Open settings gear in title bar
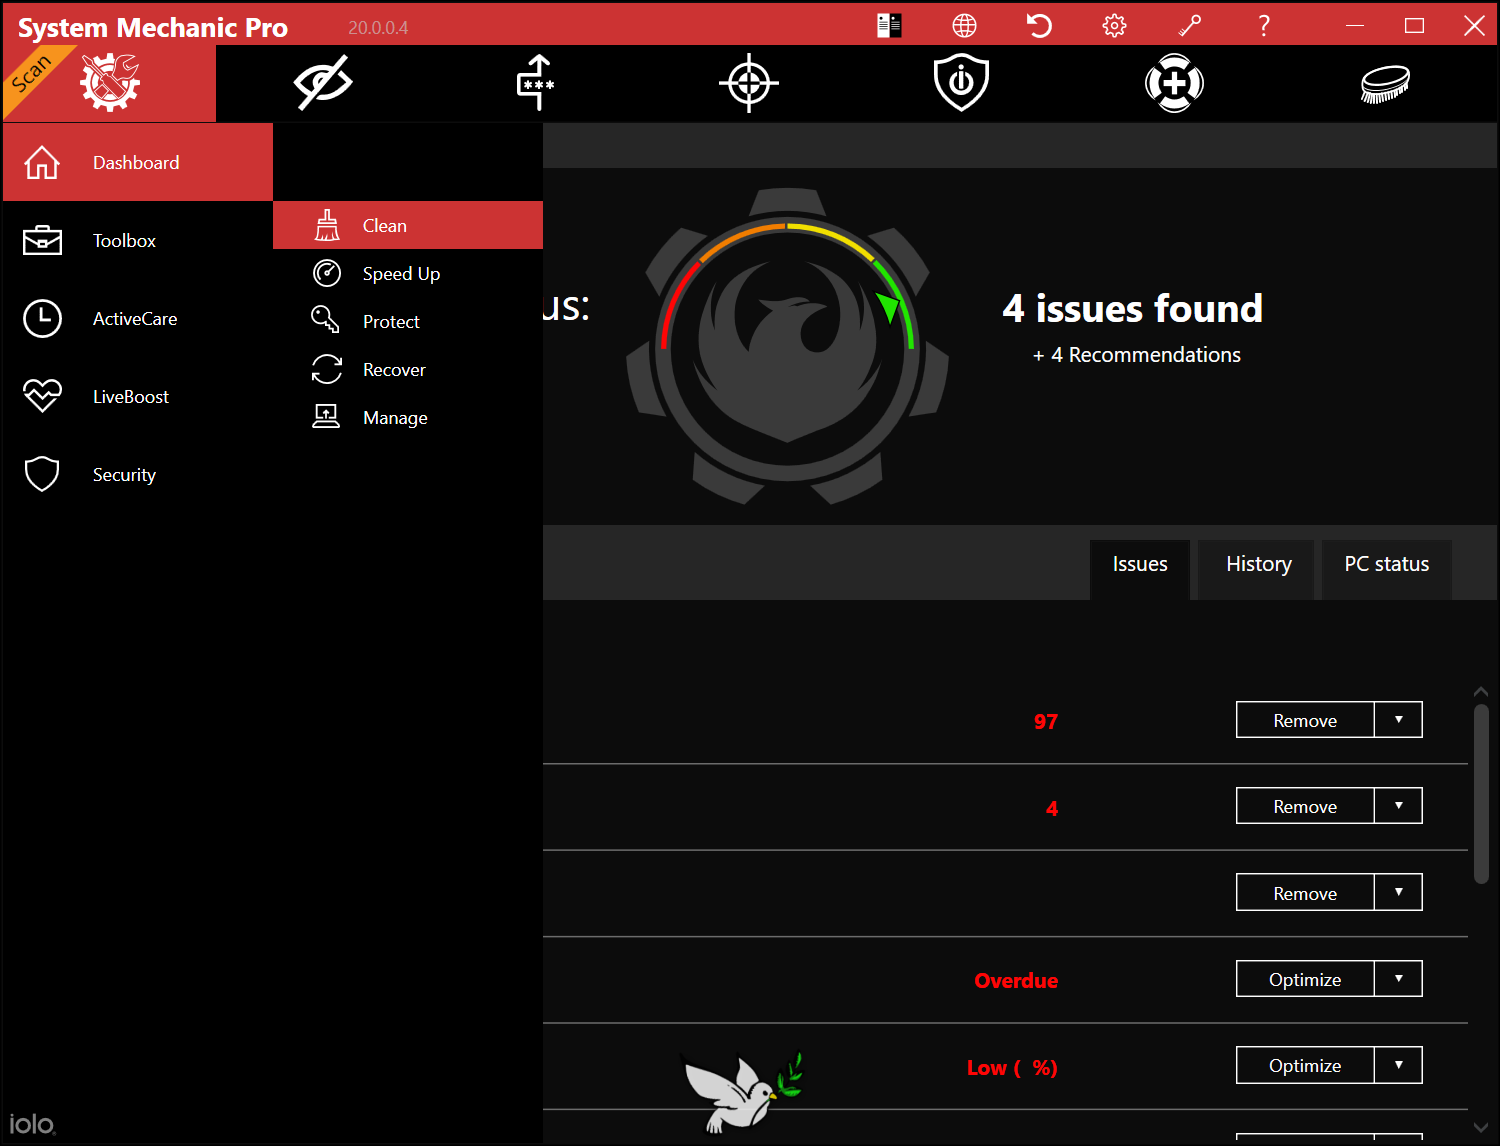1500x1146 pixels. 1114,25
